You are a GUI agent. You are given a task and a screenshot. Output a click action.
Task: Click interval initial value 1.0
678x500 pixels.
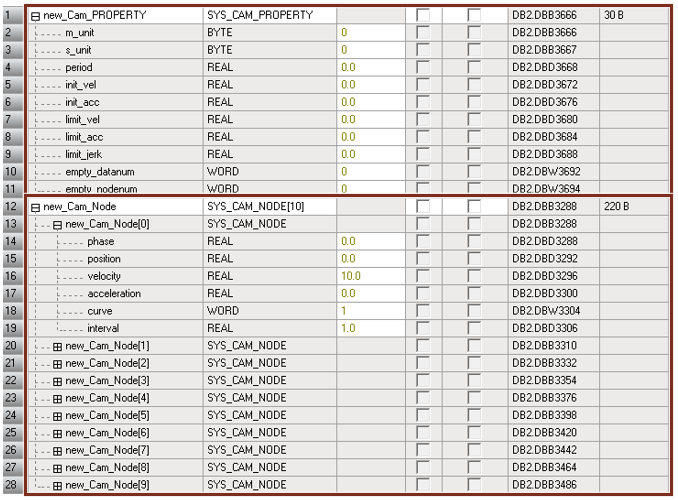tap(349, 328)
